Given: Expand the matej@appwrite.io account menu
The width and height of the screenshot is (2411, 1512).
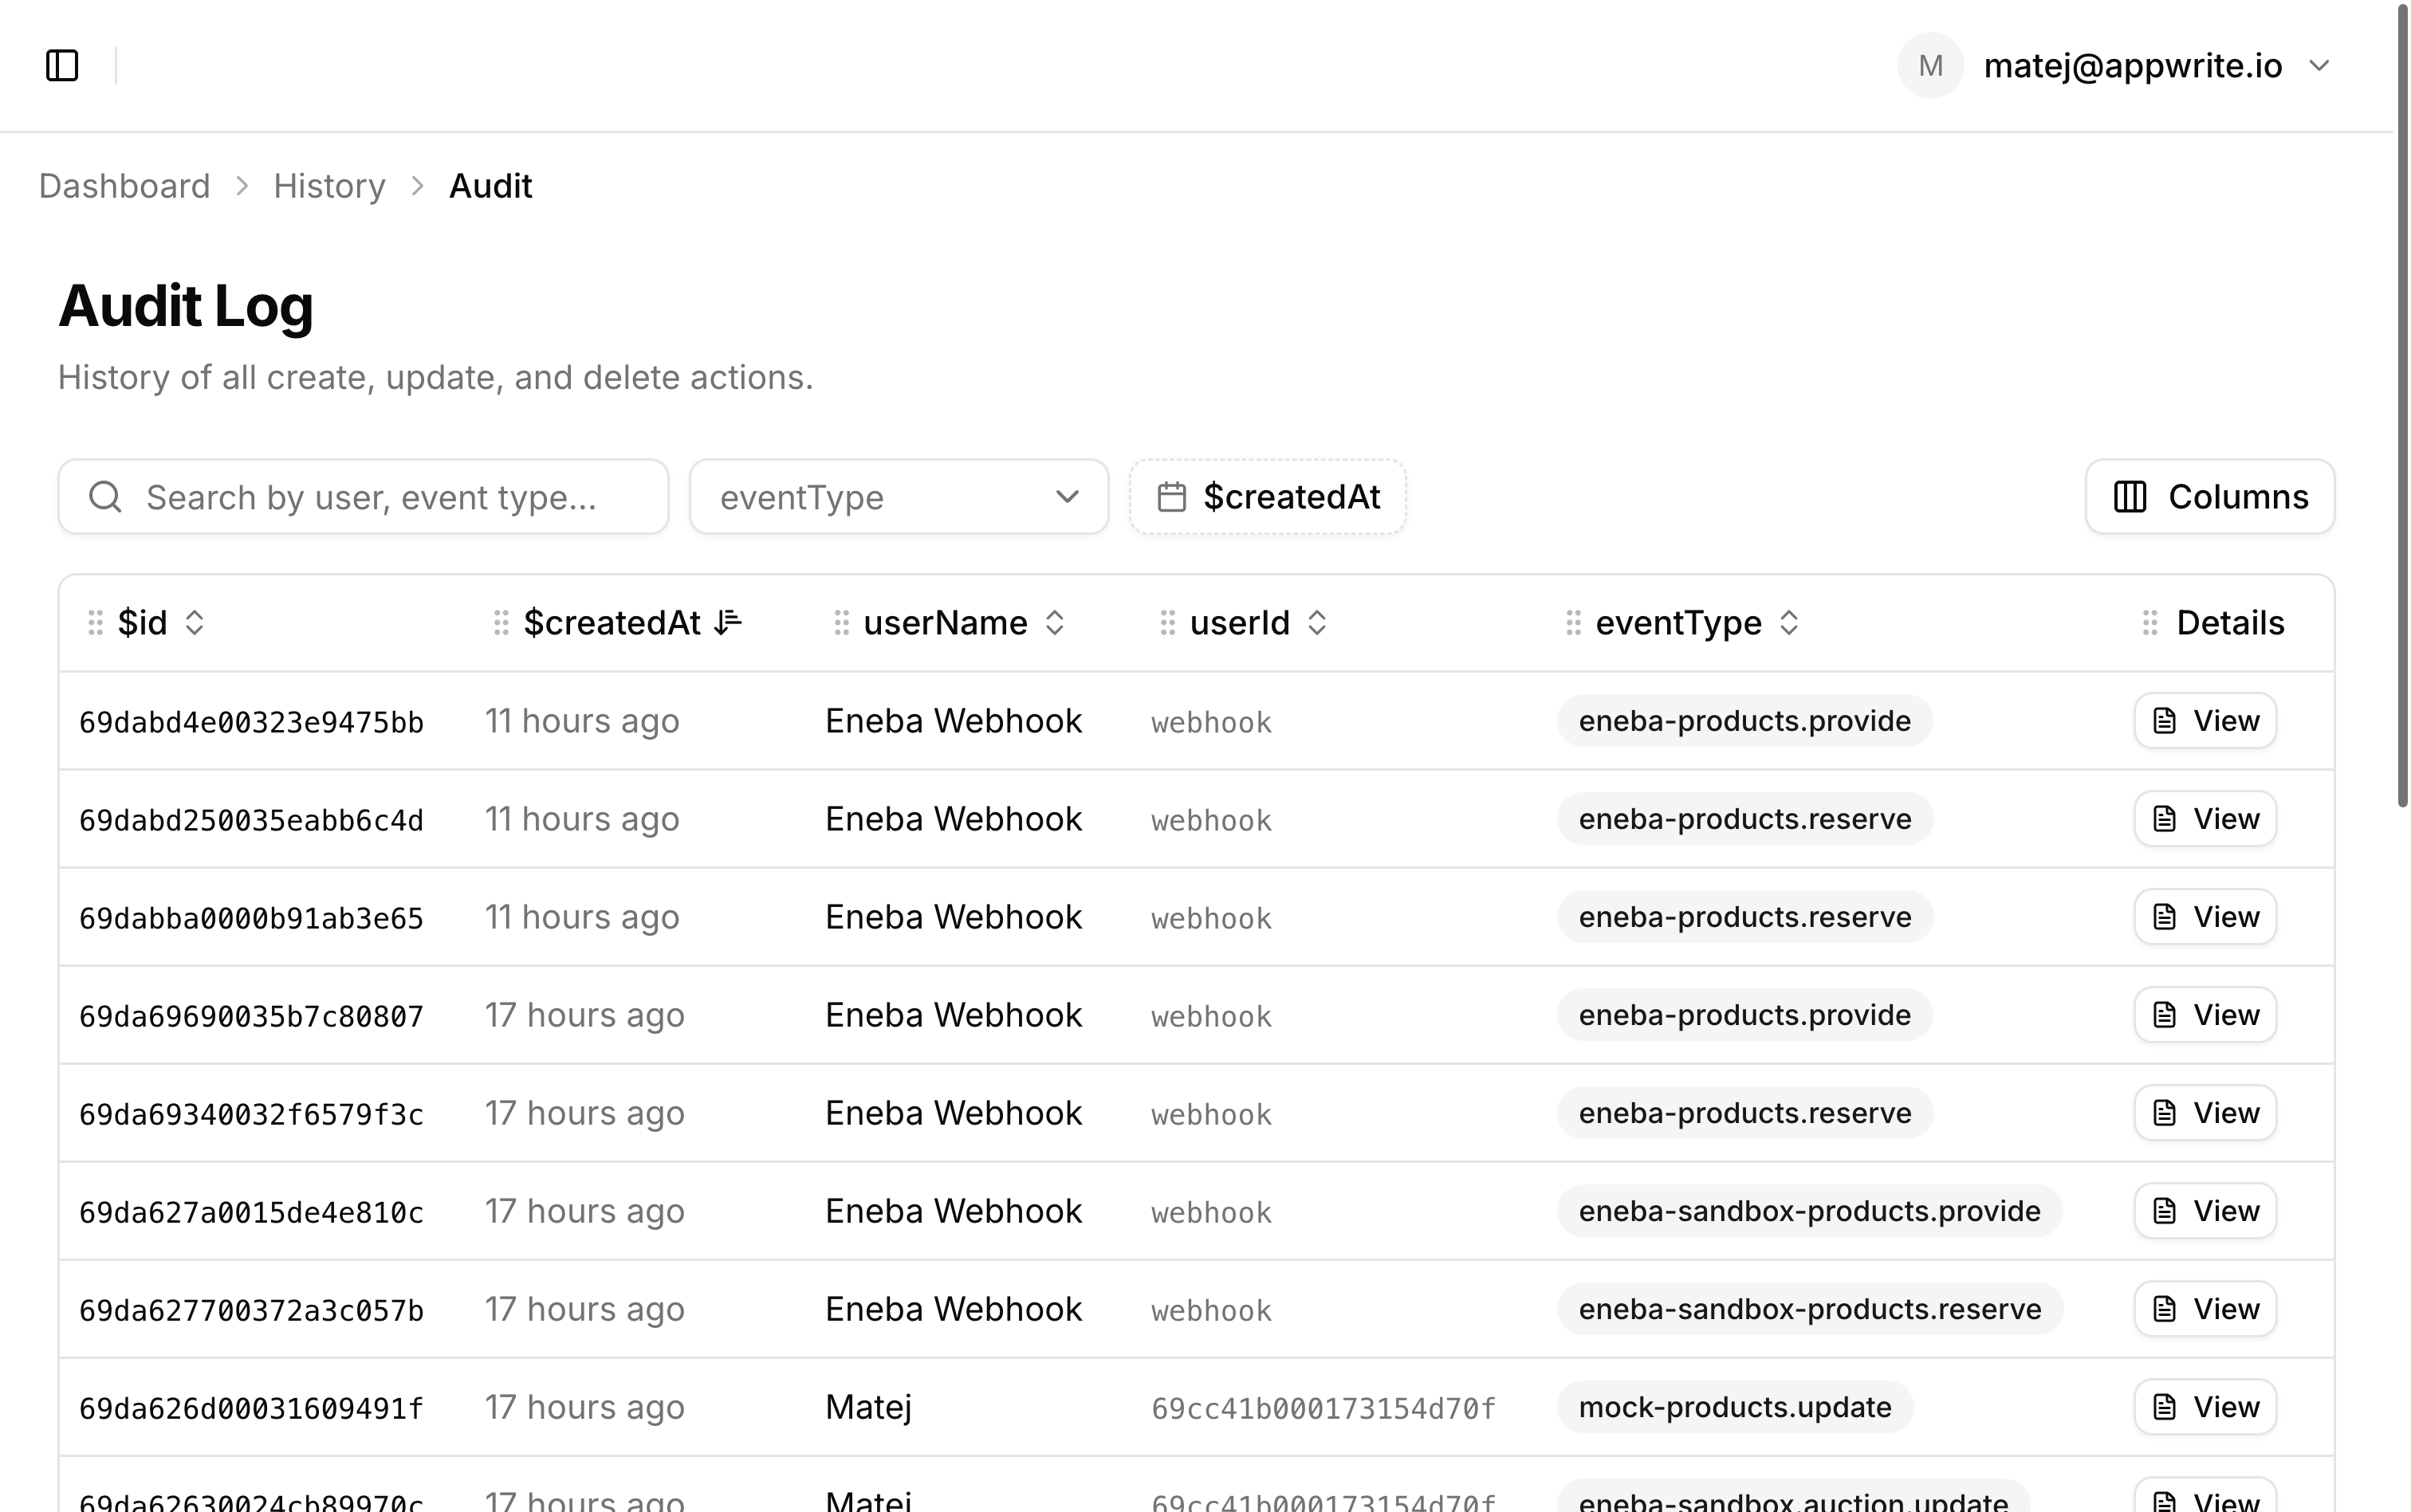Looking at the screenshot, I should (2319, 66).
